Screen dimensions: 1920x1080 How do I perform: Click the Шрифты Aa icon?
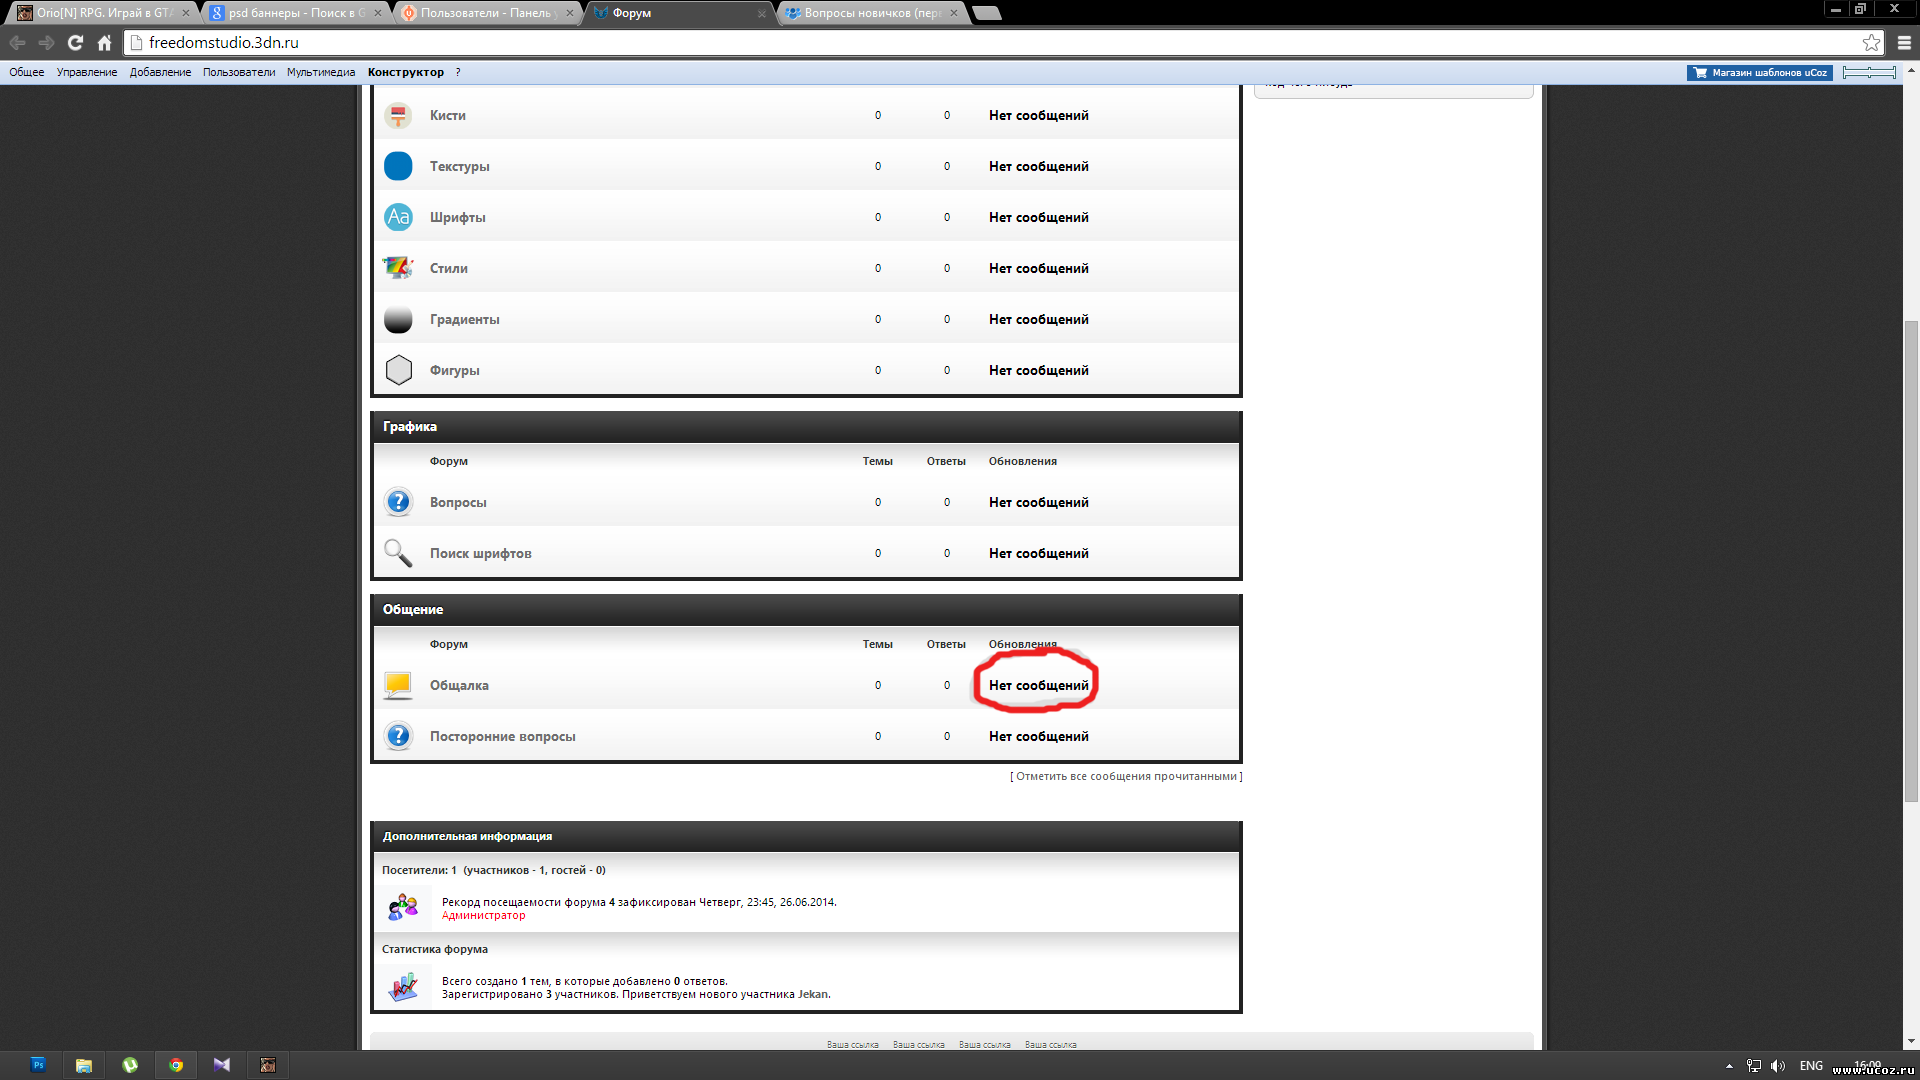pos(398,217)
